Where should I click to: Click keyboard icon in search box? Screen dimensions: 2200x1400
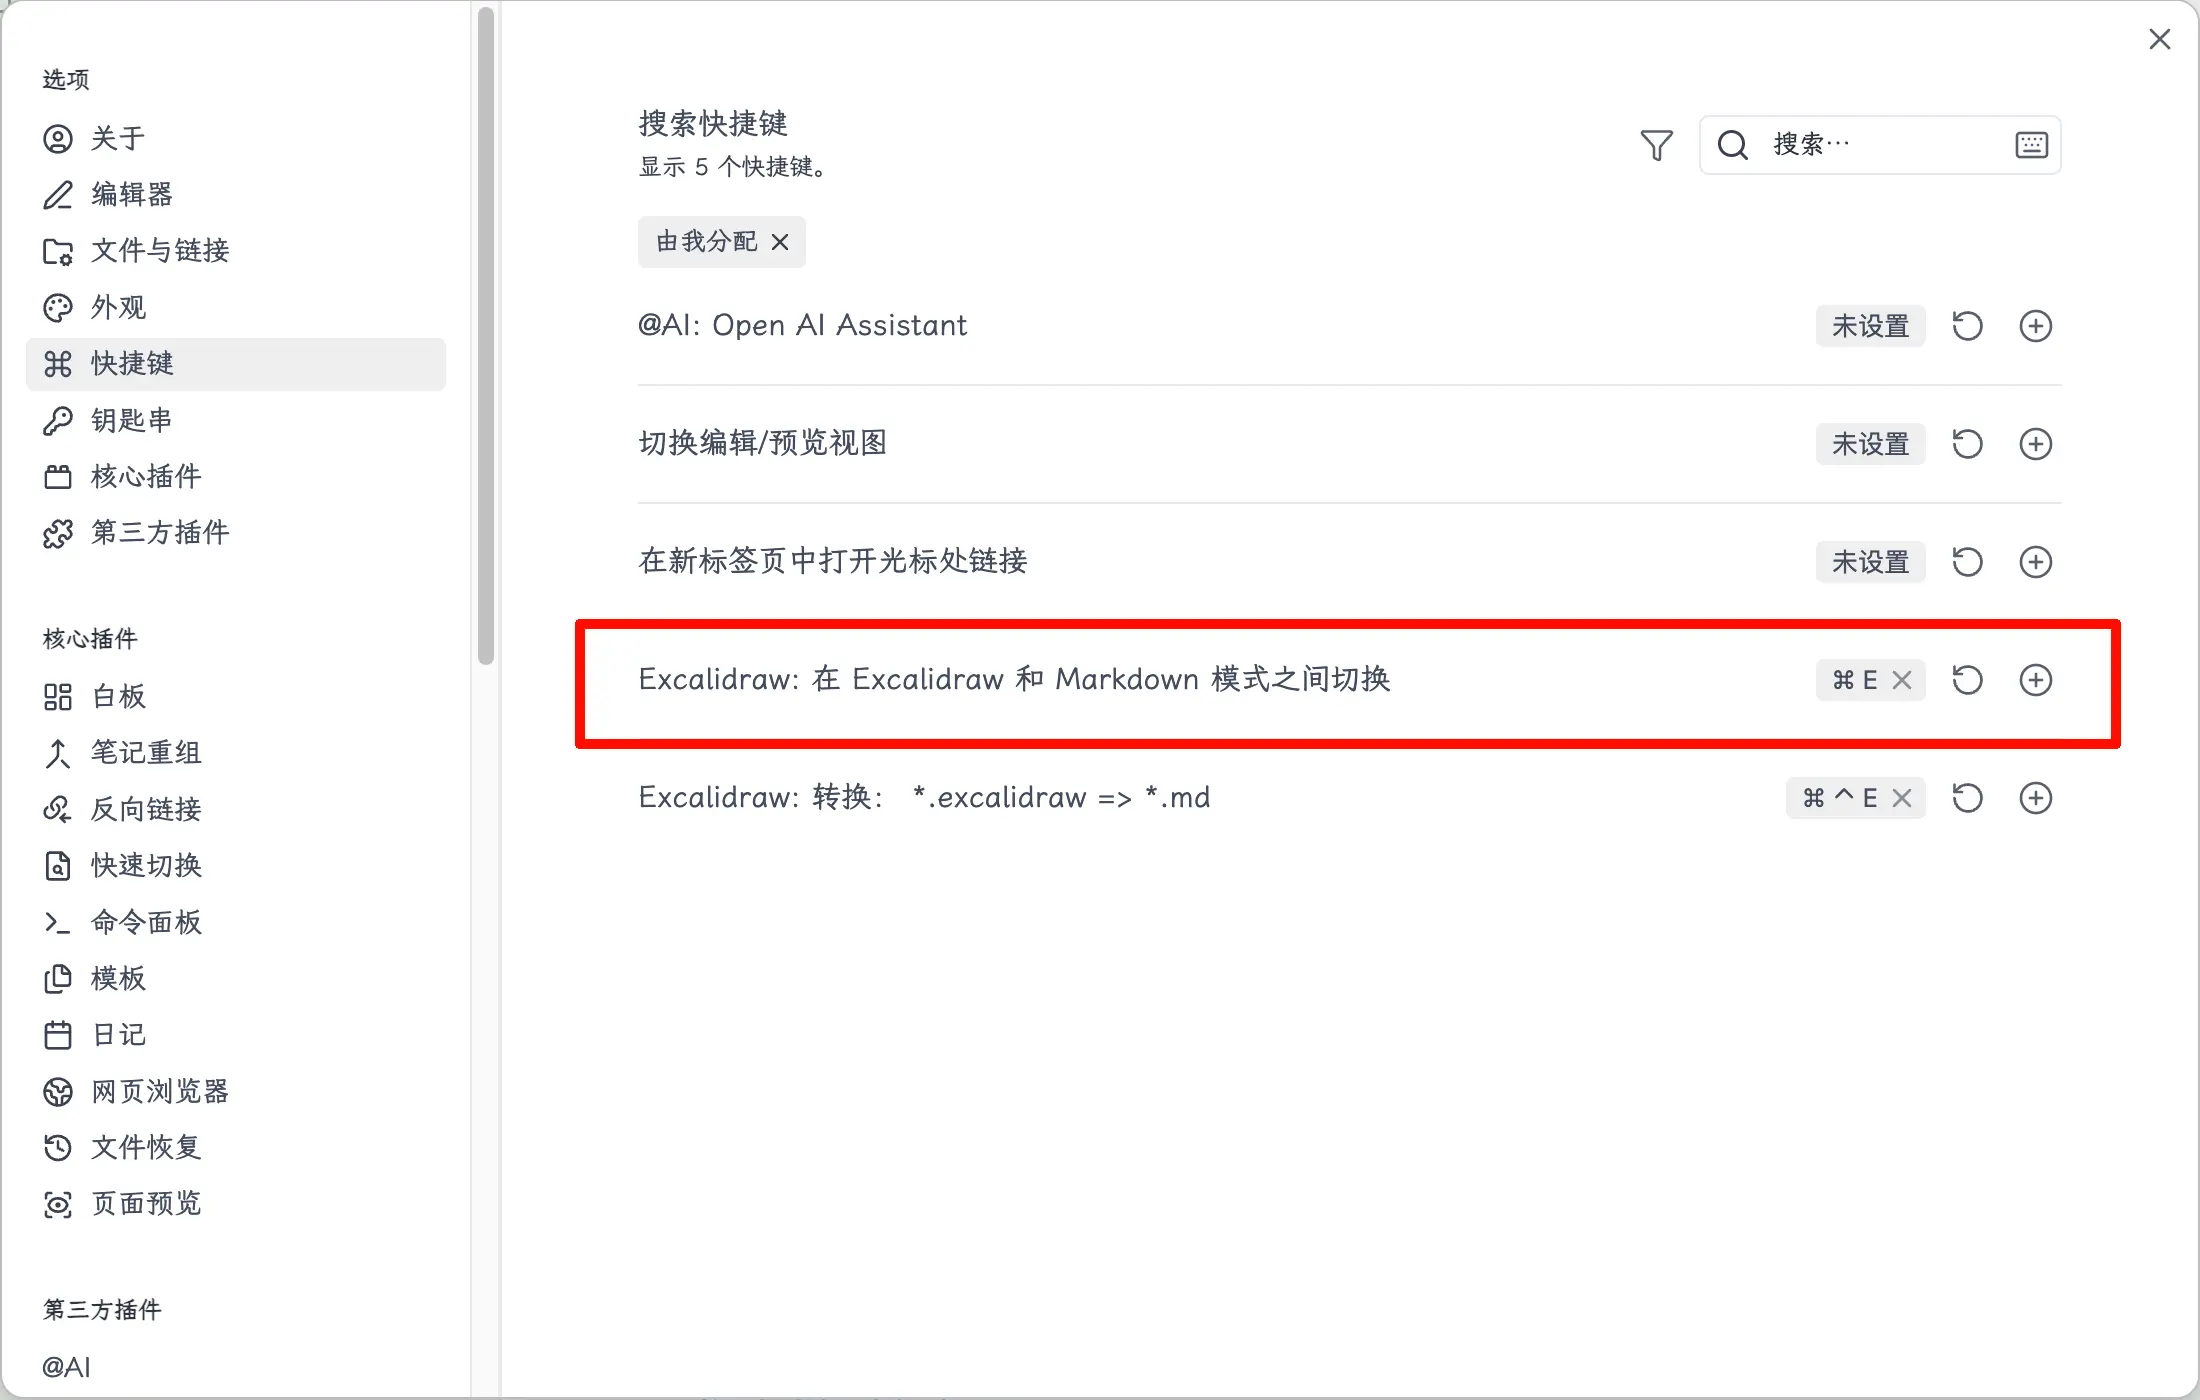2031,146
